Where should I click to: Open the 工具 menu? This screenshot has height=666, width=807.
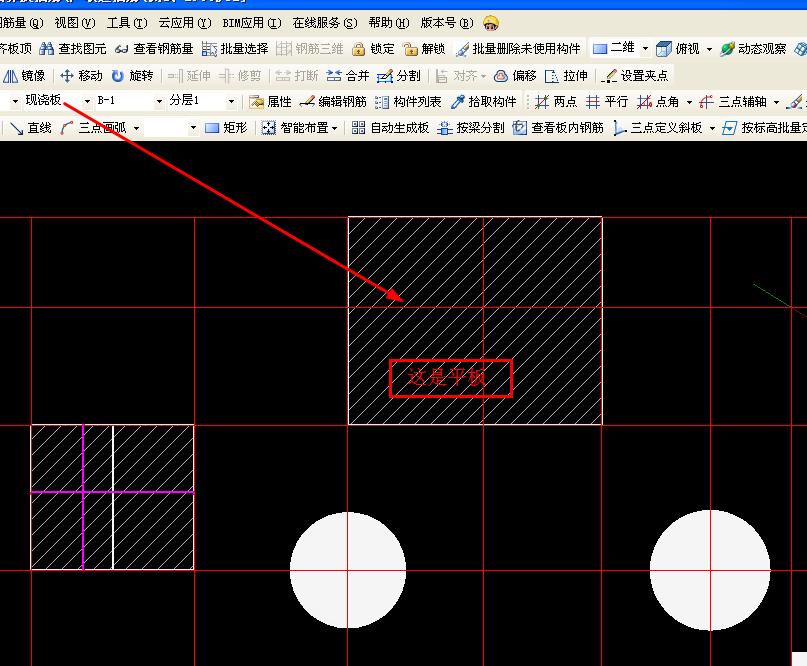coord(127,23)
